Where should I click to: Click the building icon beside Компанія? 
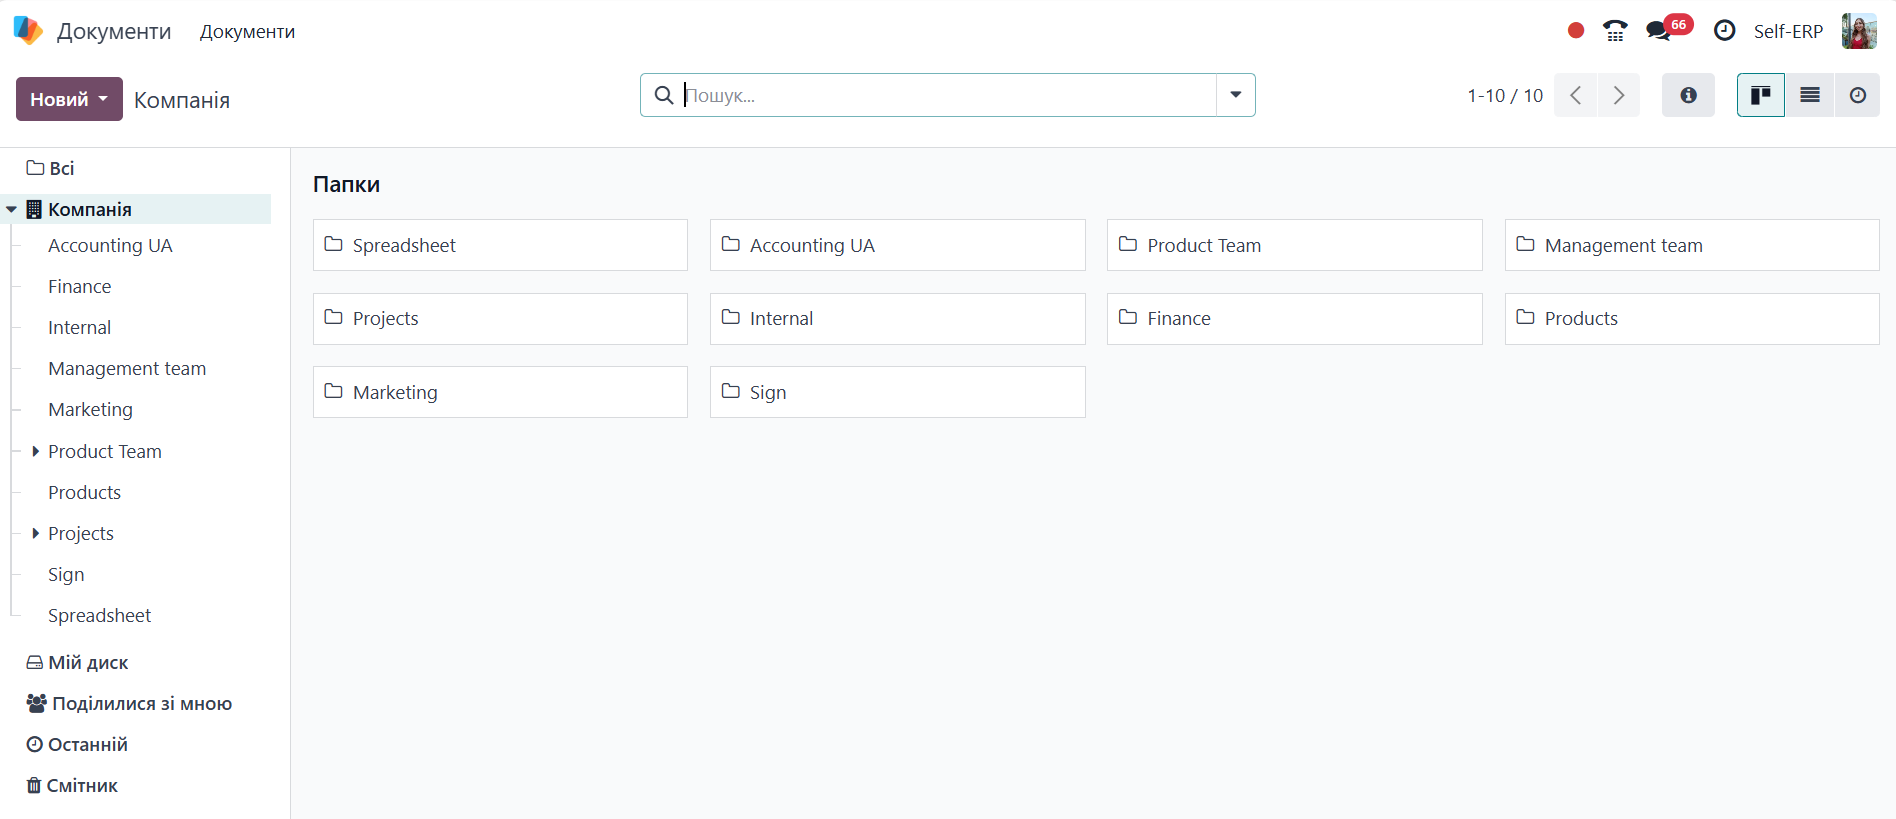tap(34, 209)
